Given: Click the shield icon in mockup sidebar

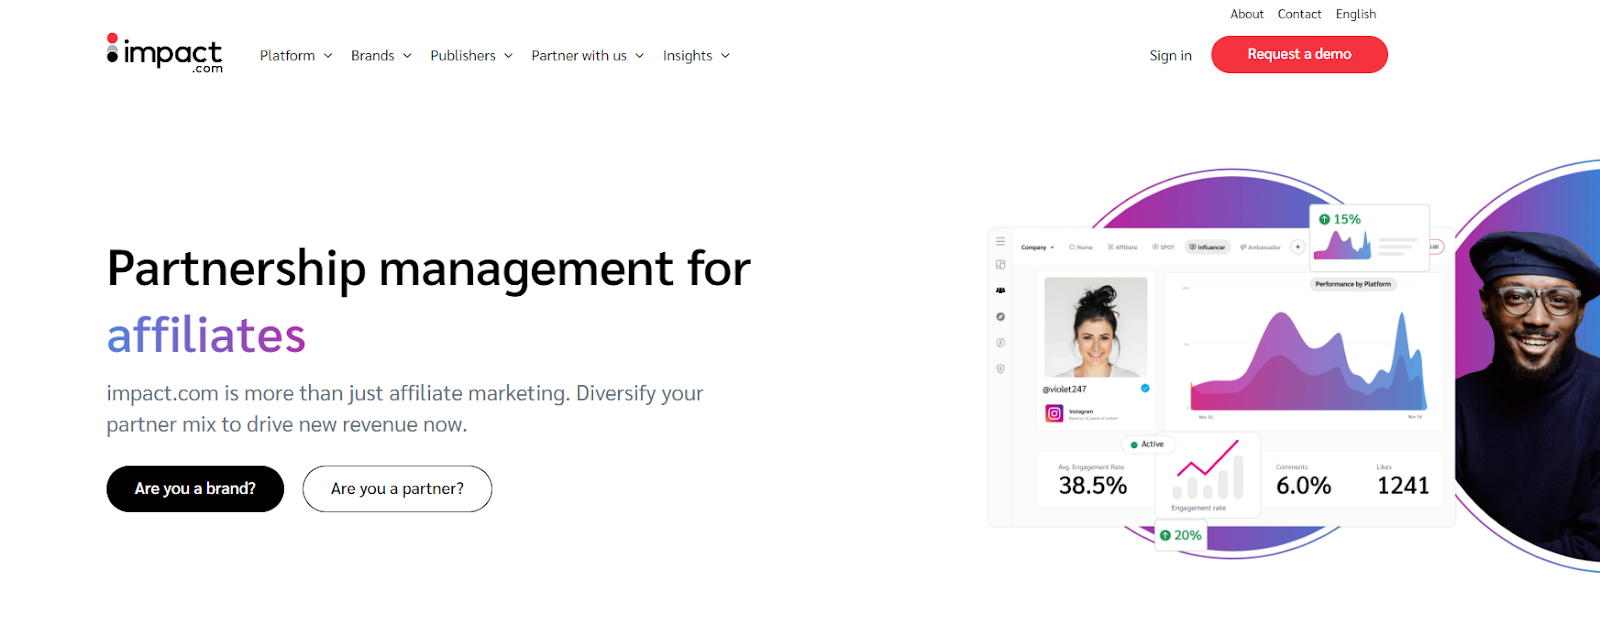Looking at the screenshot, I should coord(1000,368).
